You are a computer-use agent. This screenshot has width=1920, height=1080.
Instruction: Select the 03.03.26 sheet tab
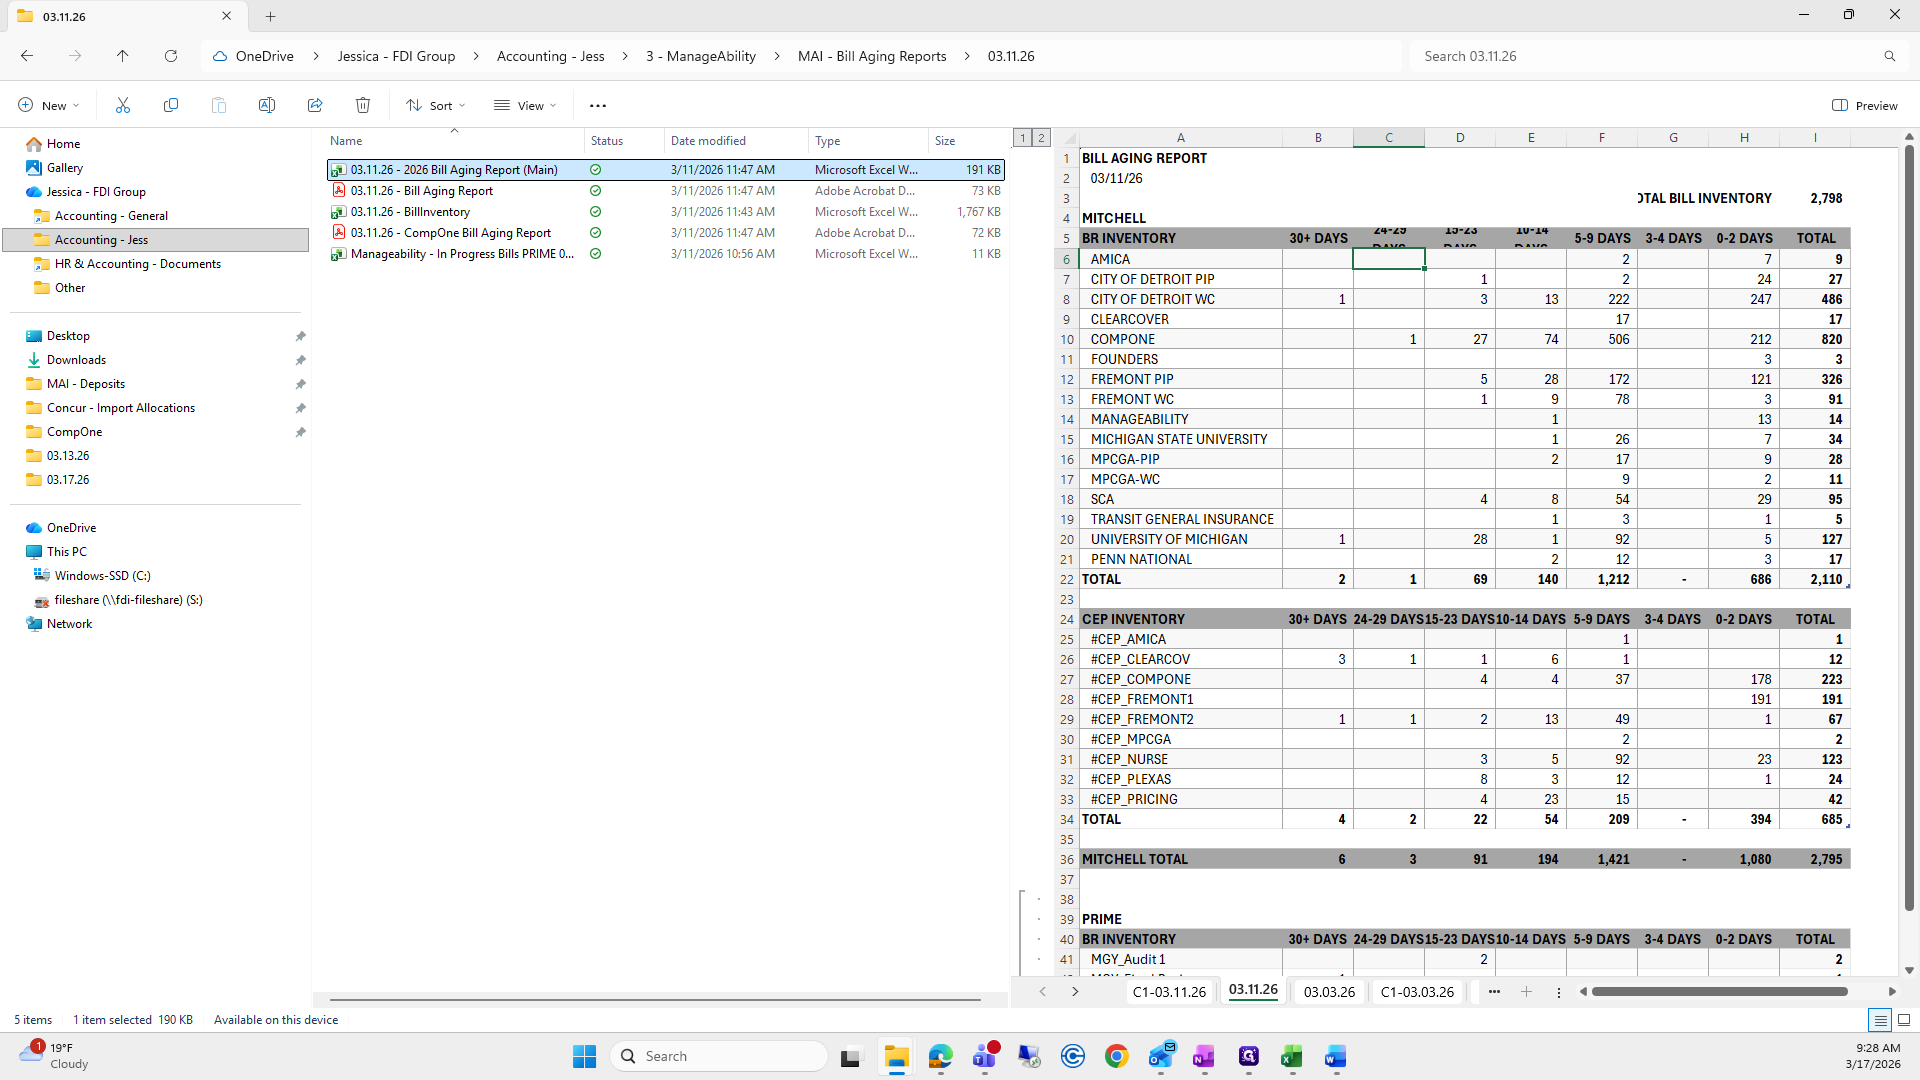coord(1329,991)
